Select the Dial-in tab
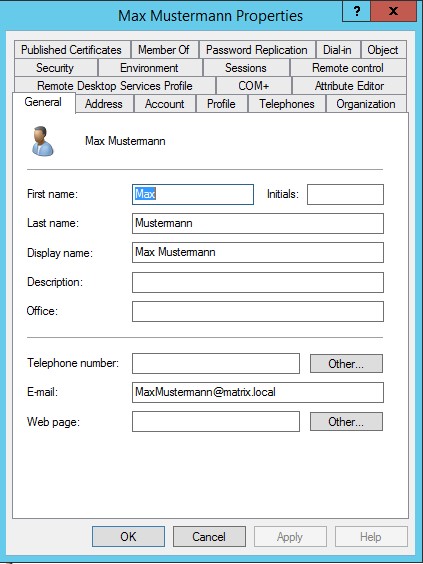 [x=337, y=50]
